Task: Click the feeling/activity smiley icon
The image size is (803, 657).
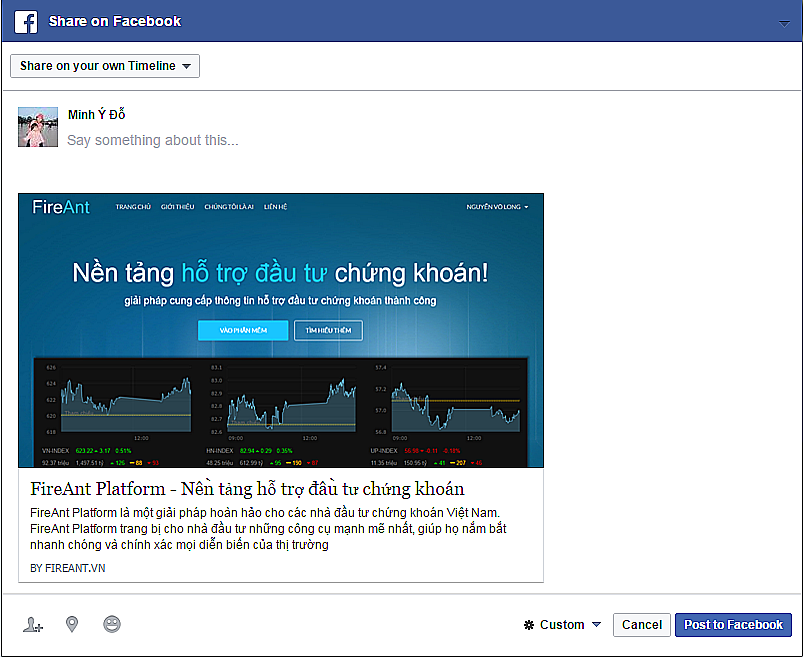Action: click(112, 624)
